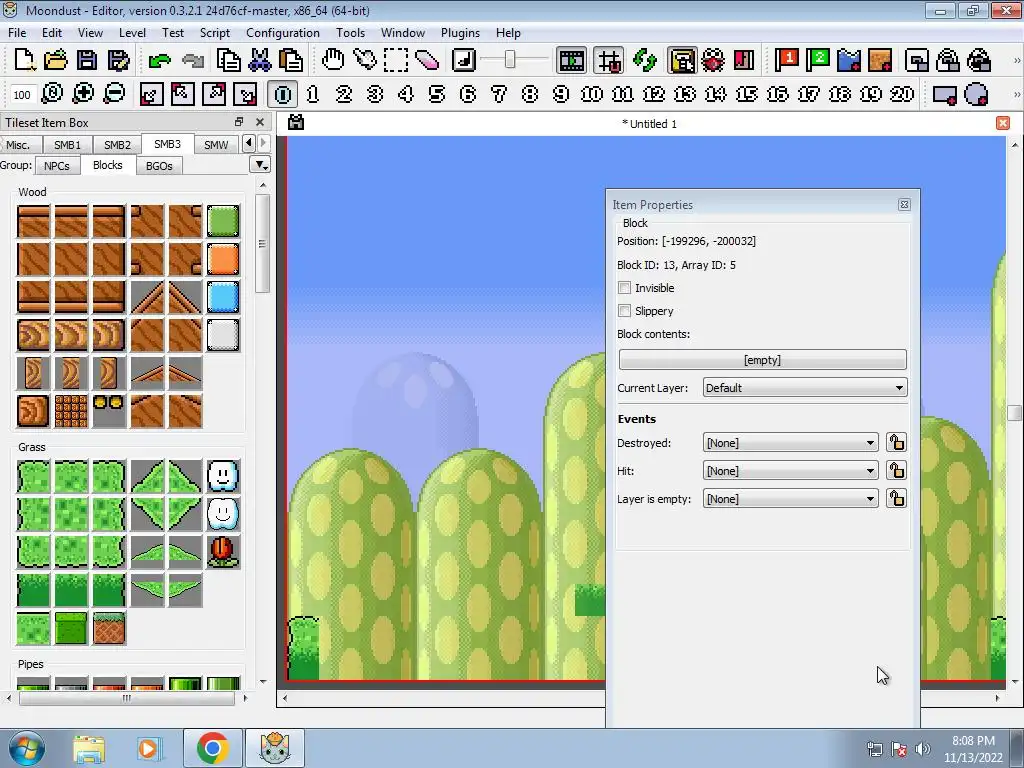Enable the Slippery checkbox

tap(624, 311)
